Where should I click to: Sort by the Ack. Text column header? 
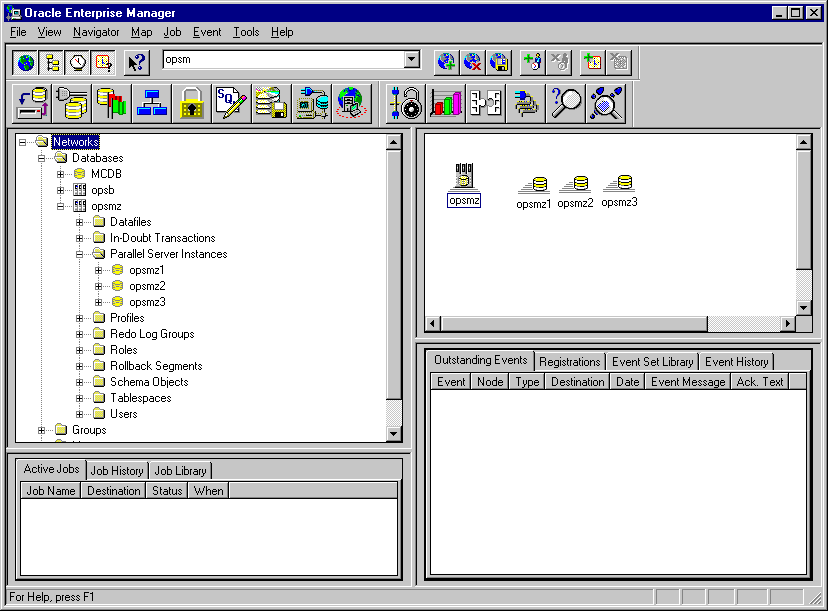pyautogui.click(x=760, y=382)
